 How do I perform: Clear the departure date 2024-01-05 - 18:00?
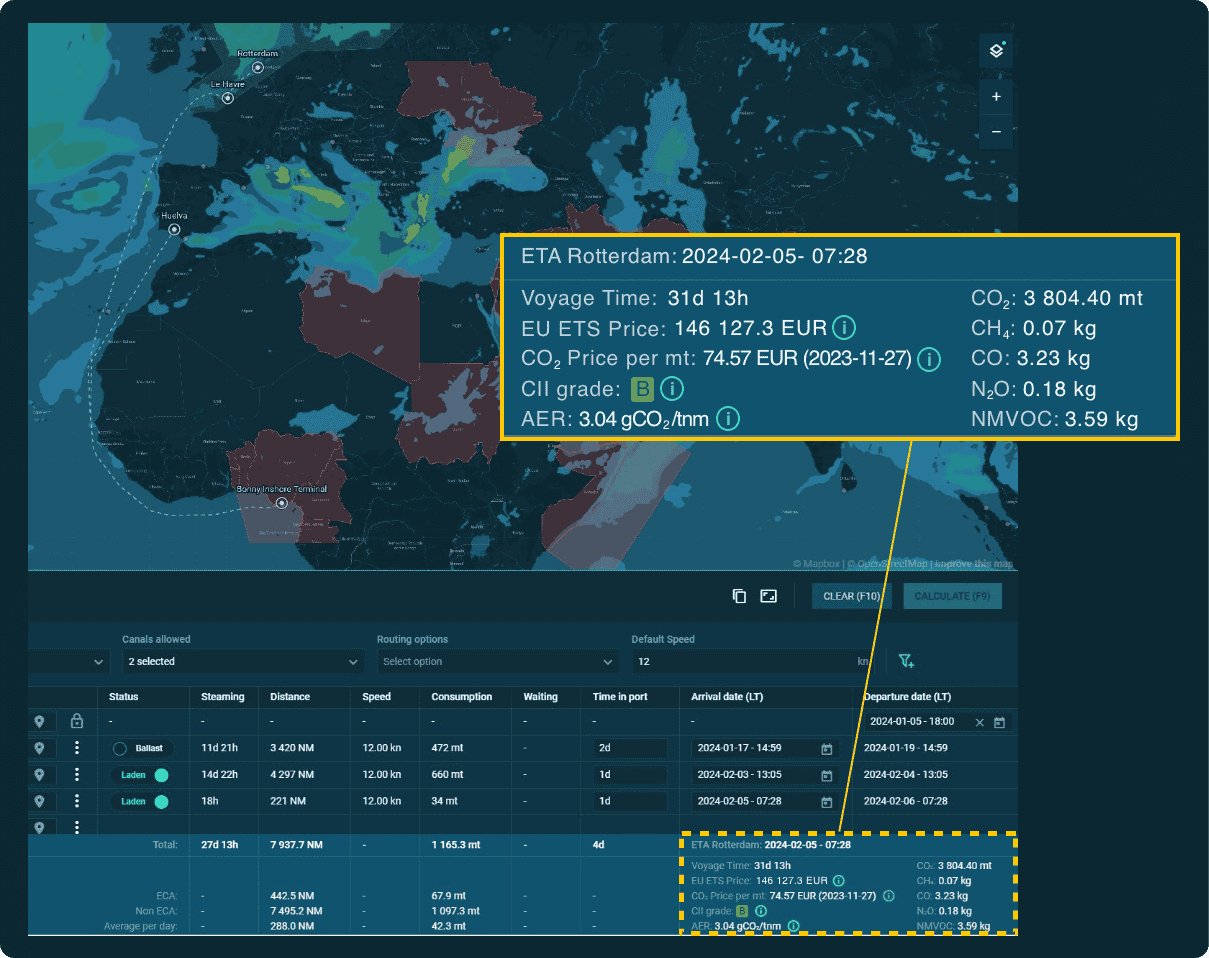(980, 722)
